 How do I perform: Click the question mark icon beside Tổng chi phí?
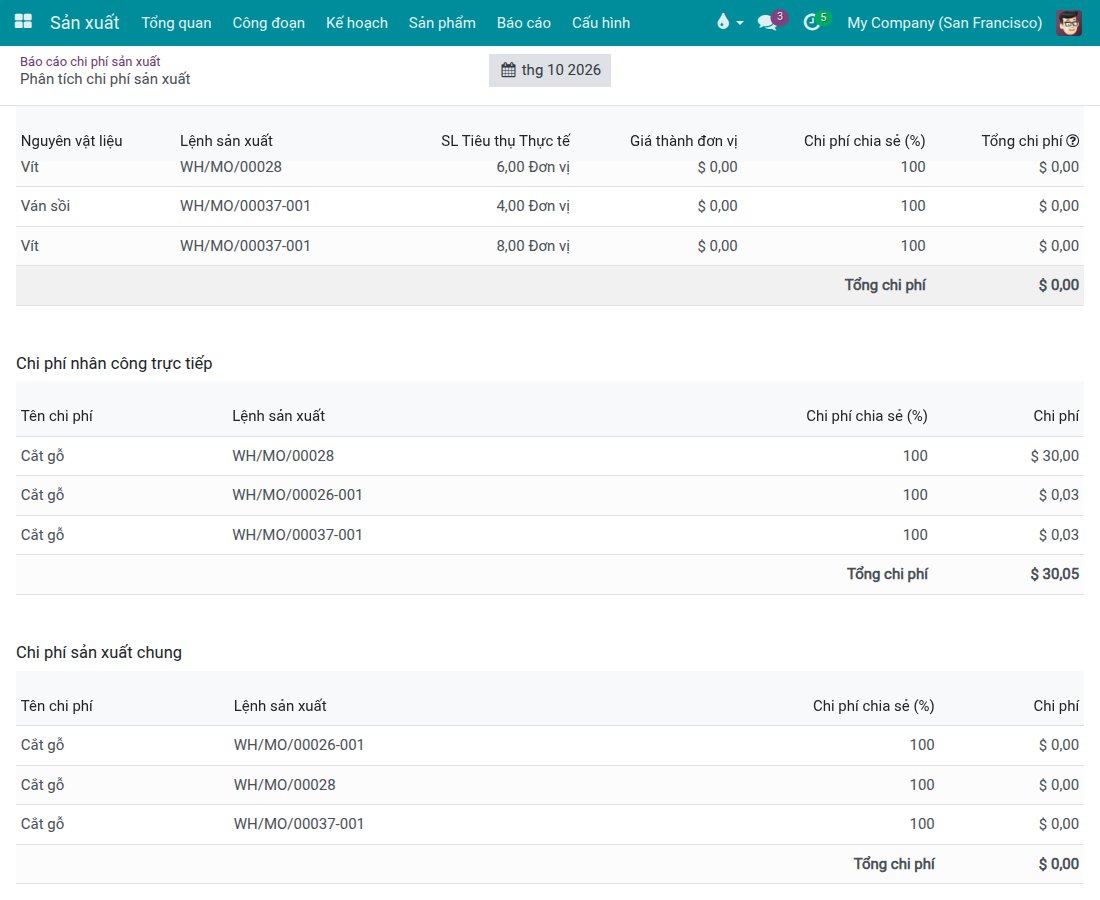pyautogui.click(x=1073, y=141)
